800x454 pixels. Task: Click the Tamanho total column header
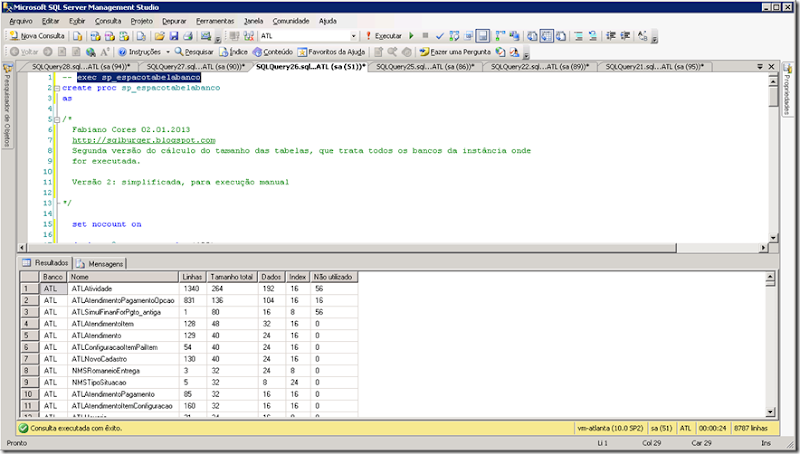[232, 276]
